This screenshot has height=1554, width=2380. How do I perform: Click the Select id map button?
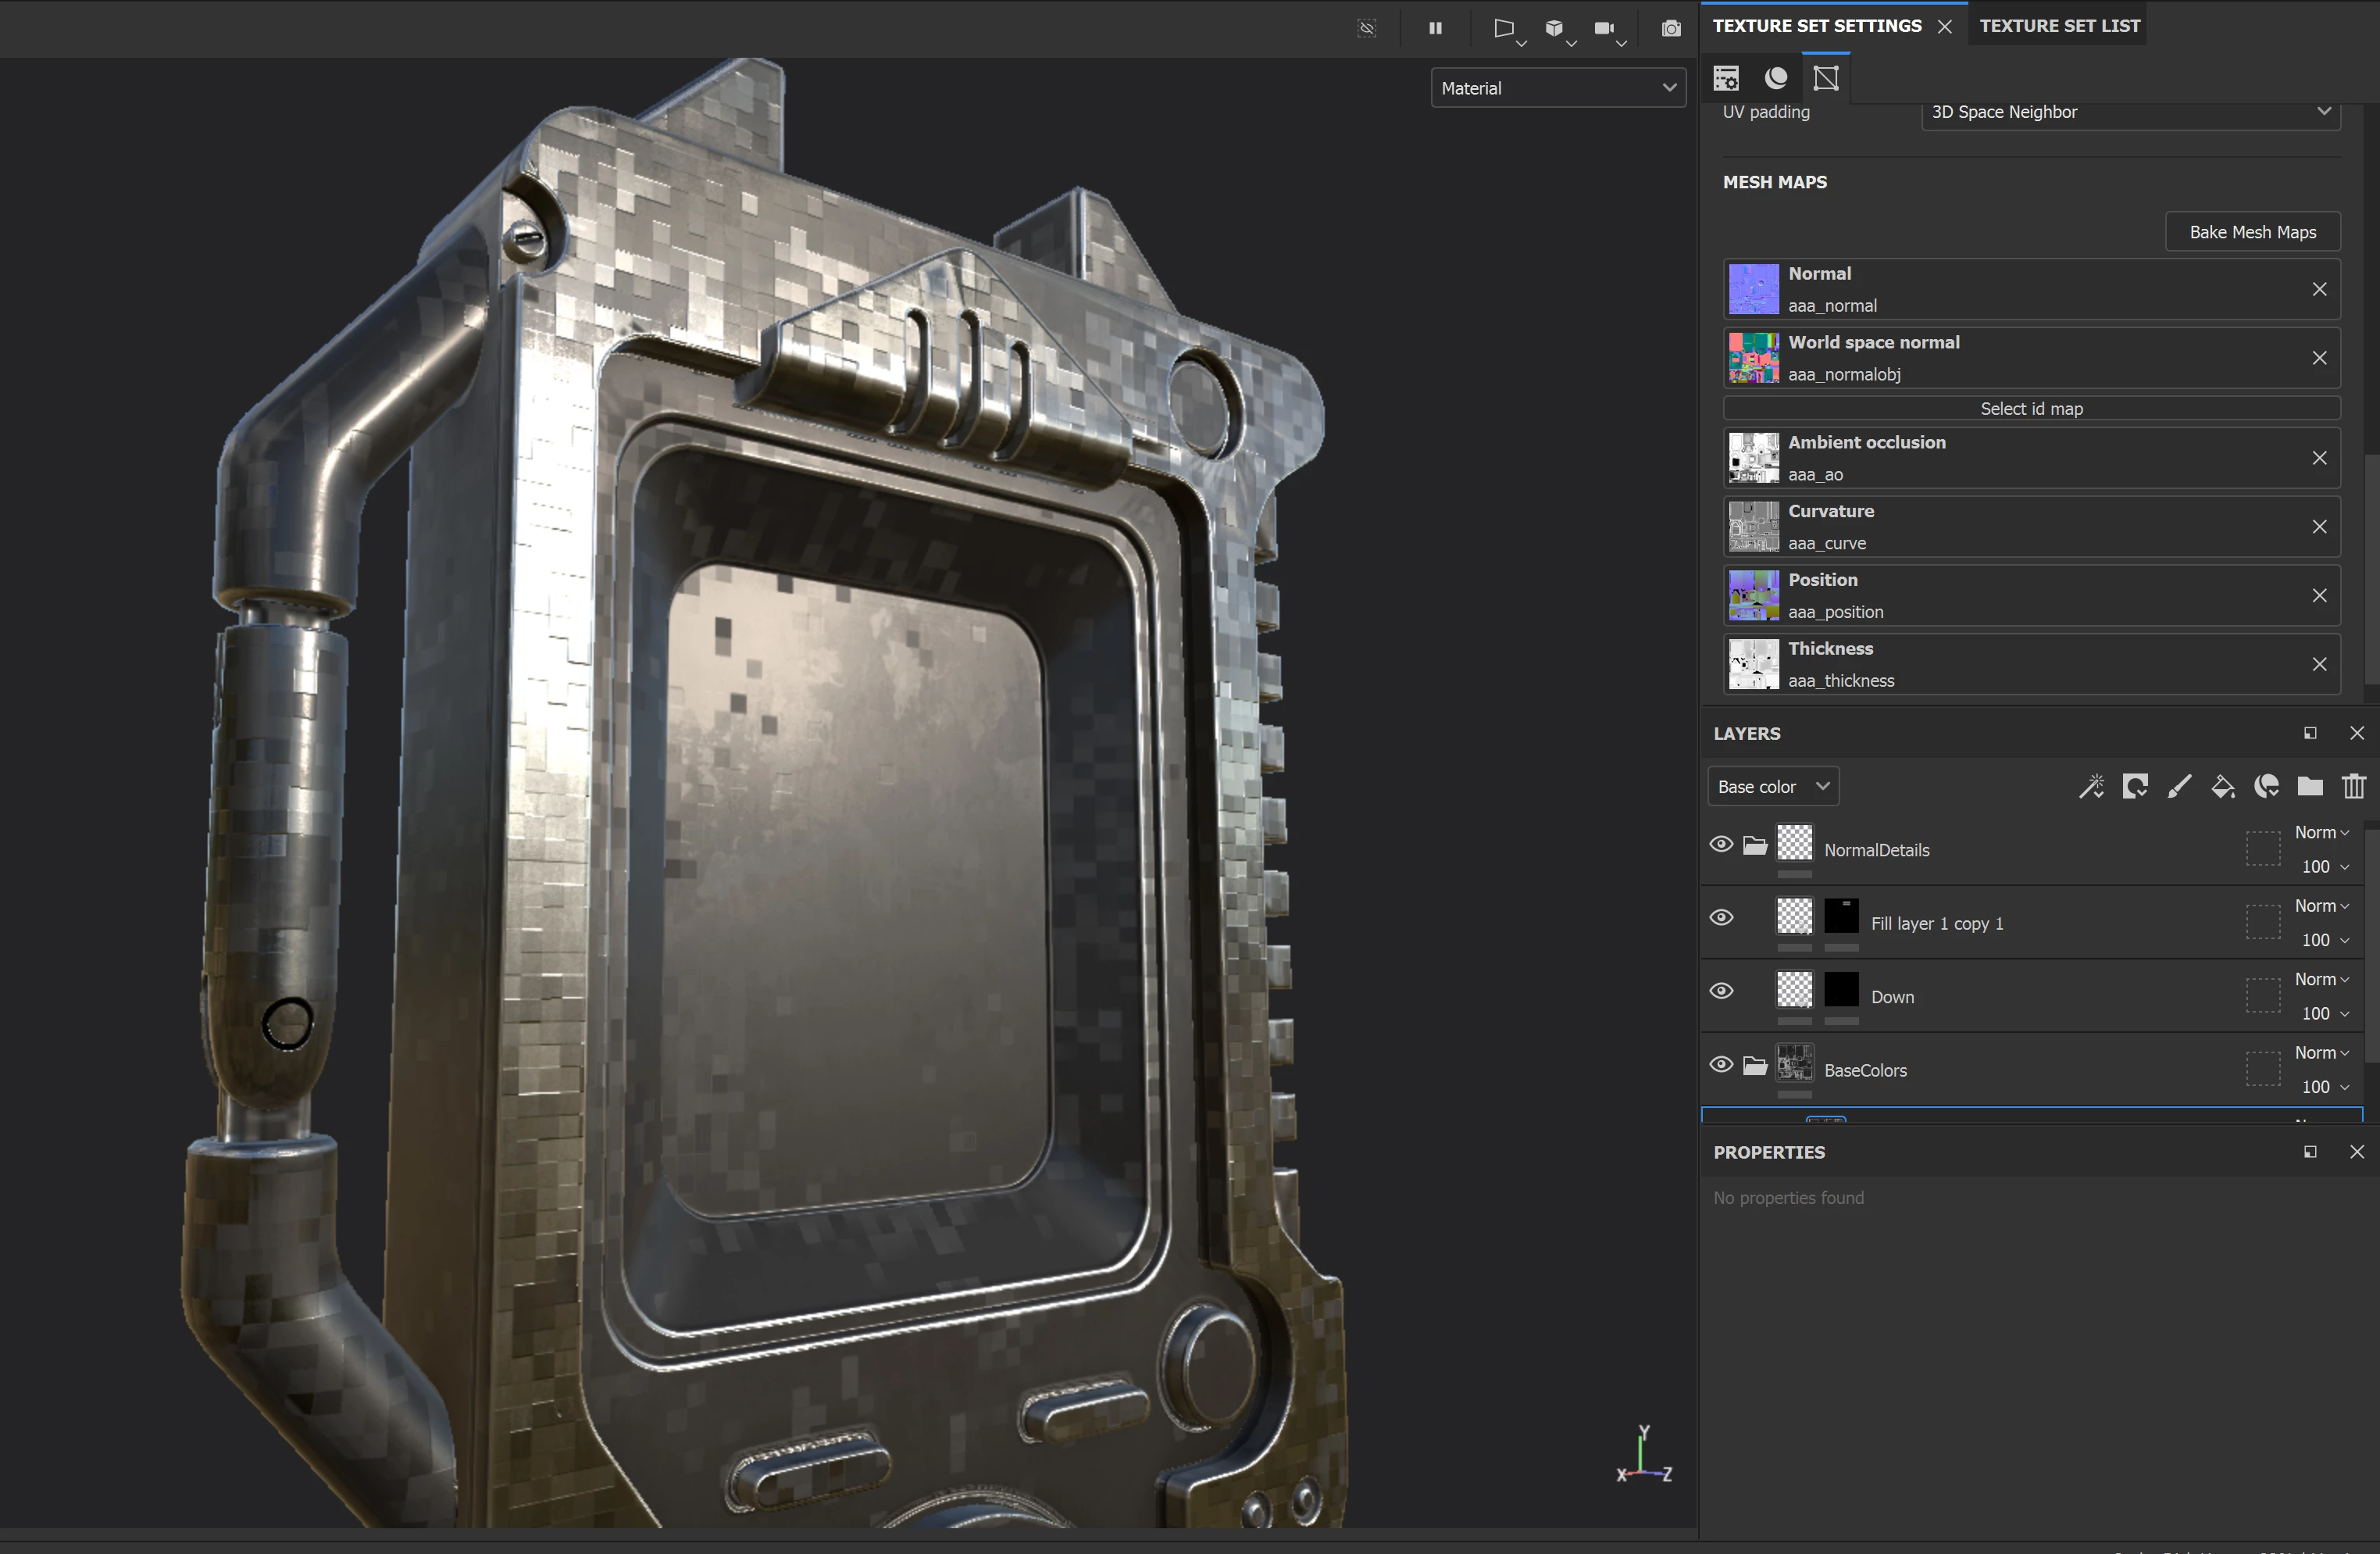(x=2031, y=408)
